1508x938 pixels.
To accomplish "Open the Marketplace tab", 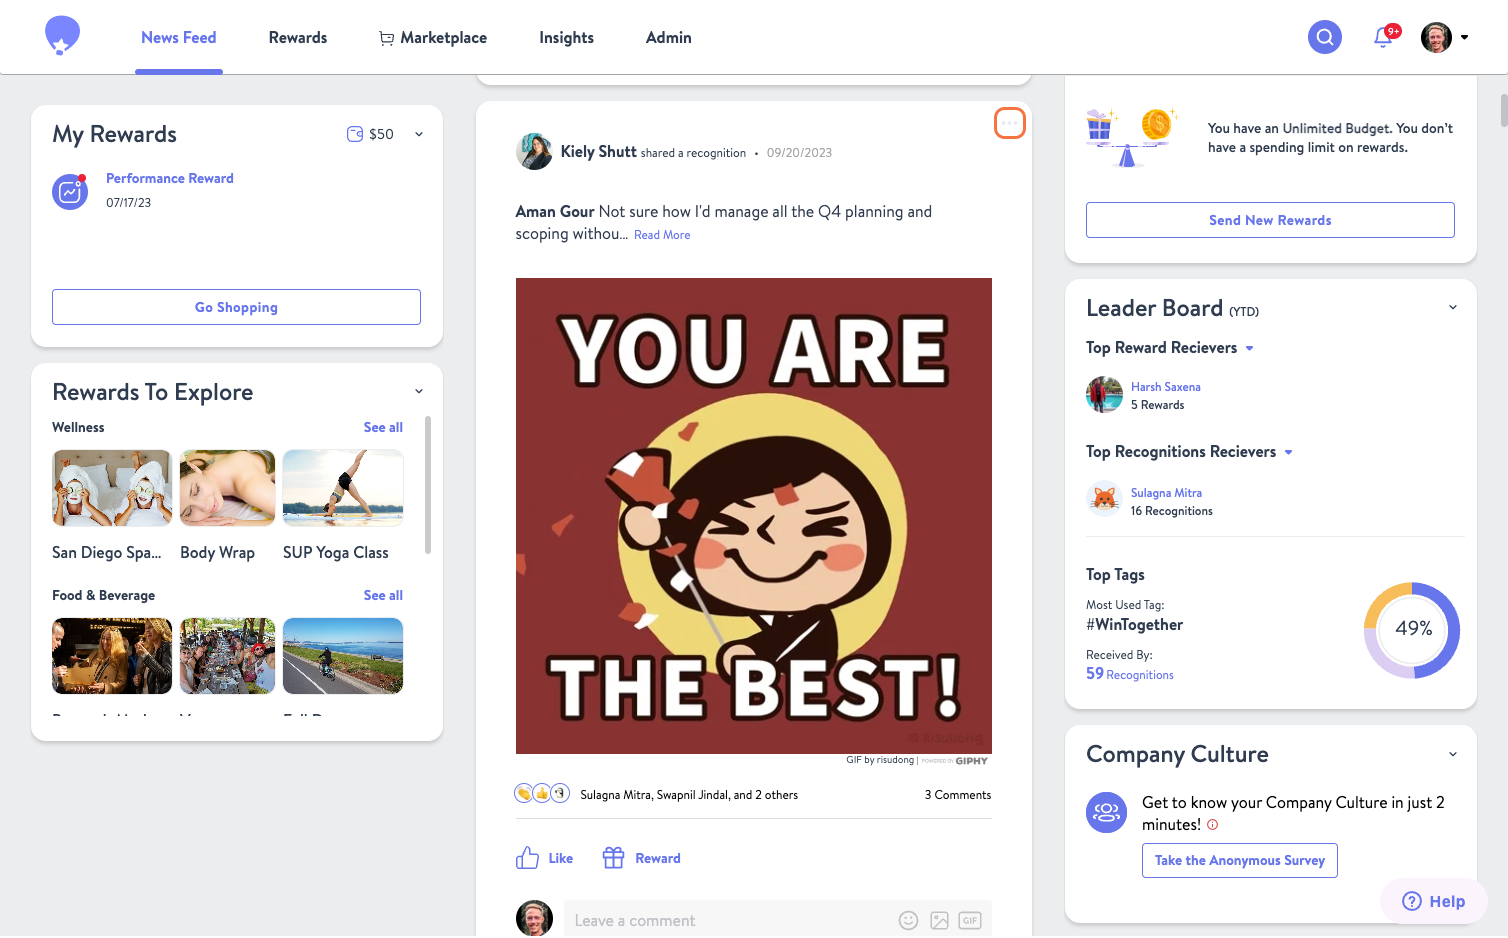I will [x=433, y=37].
